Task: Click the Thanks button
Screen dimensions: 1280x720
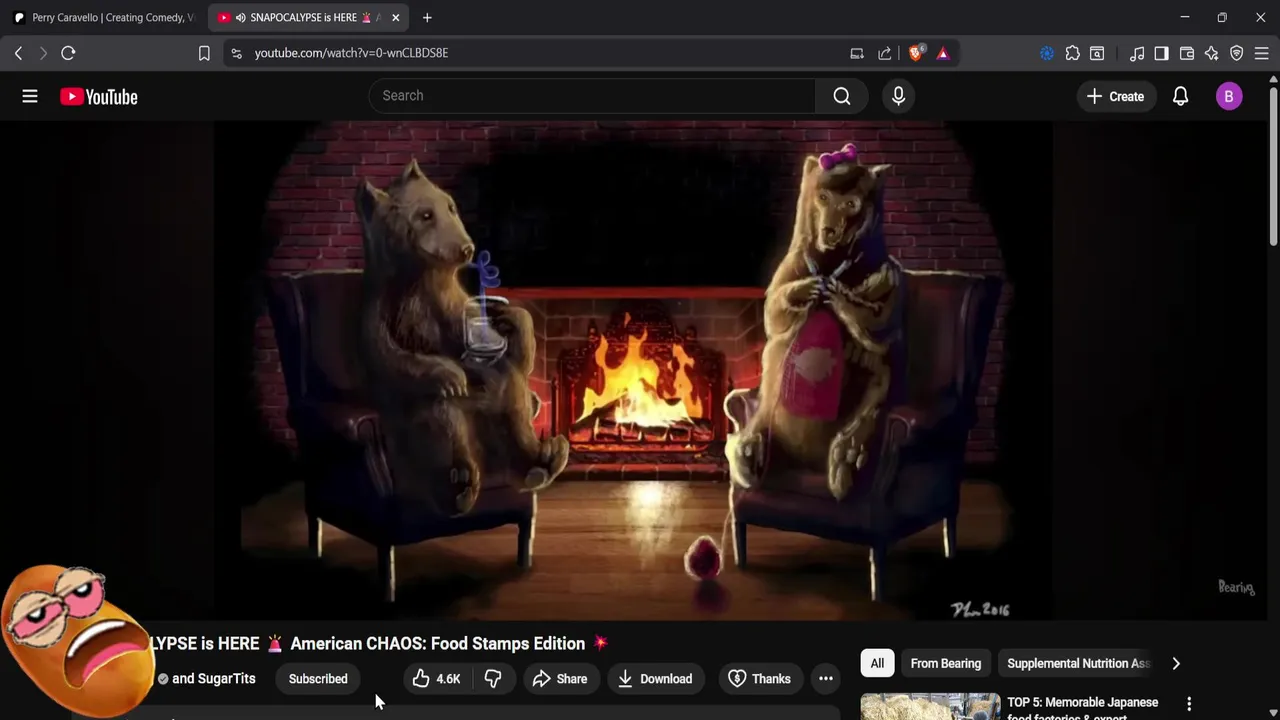Action: 759,679
